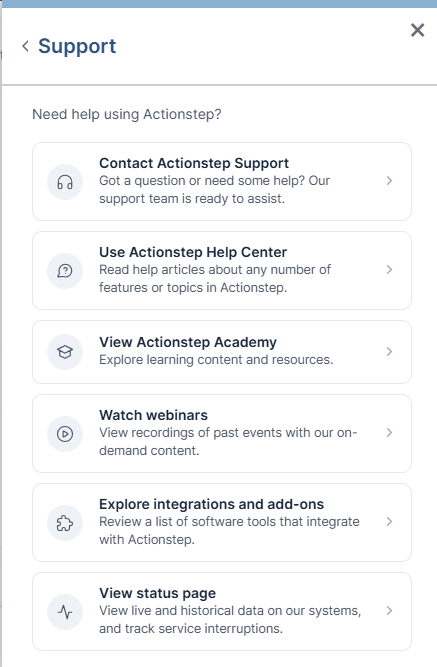Select the View Actionstep Academy heading
The width and height of the screenshot is (437, 667).
(188, 342)
